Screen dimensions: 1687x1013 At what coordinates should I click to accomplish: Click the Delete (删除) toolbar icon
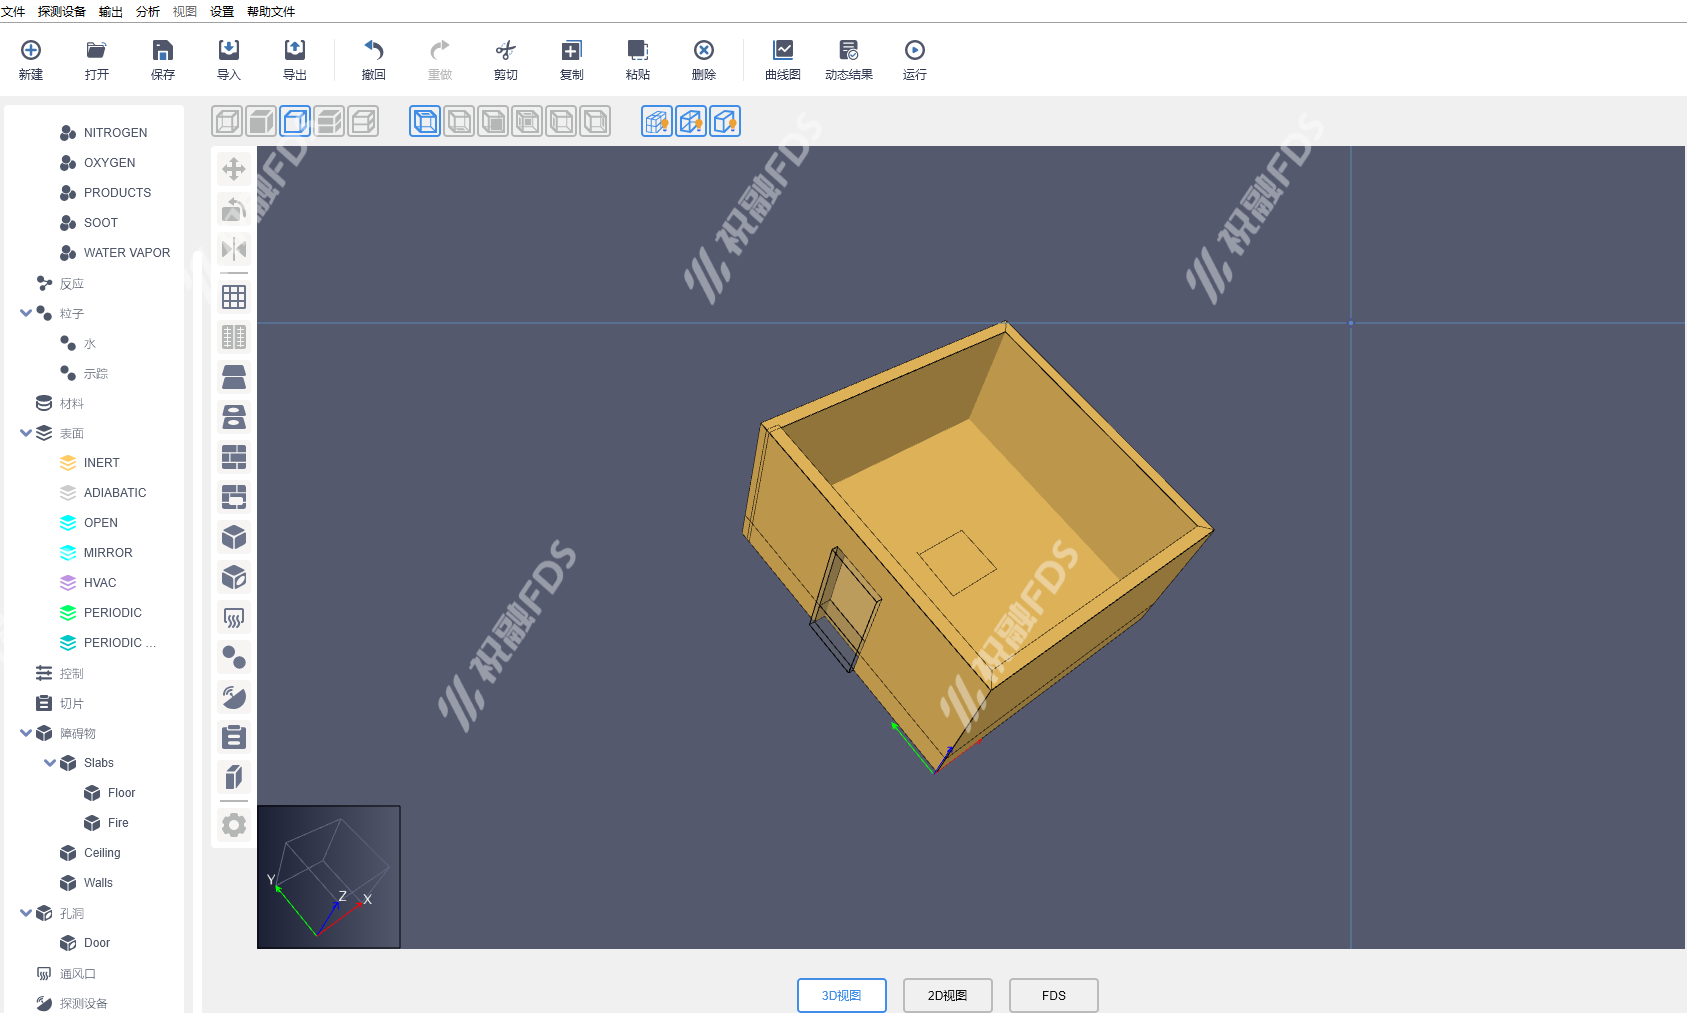(x=703, y=60)
